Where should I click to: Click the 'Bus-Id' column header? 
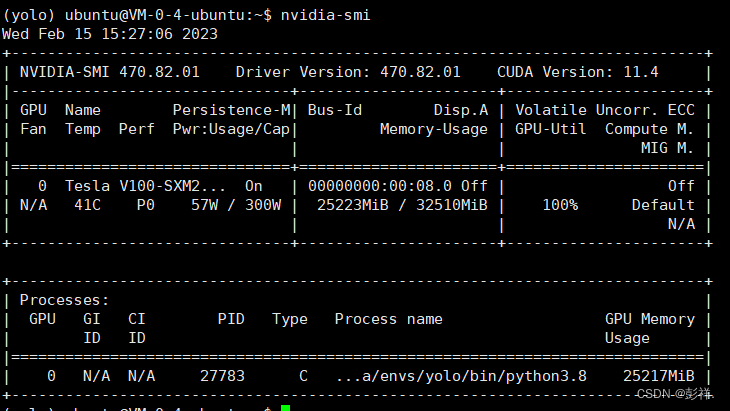click(x=335, y=110)
